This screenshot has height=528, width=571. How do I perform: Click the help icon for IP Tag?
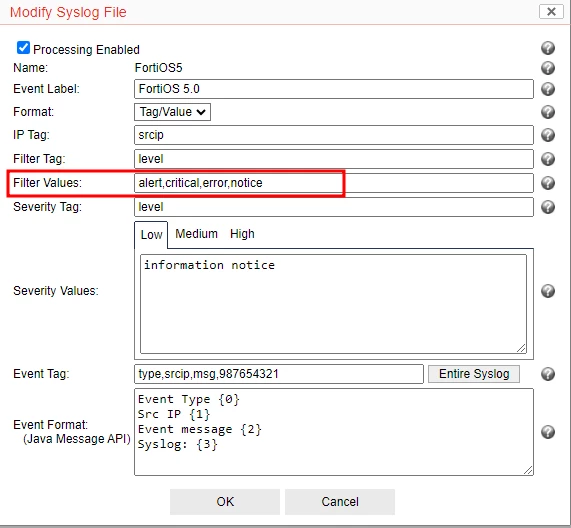tap(548, 135)
